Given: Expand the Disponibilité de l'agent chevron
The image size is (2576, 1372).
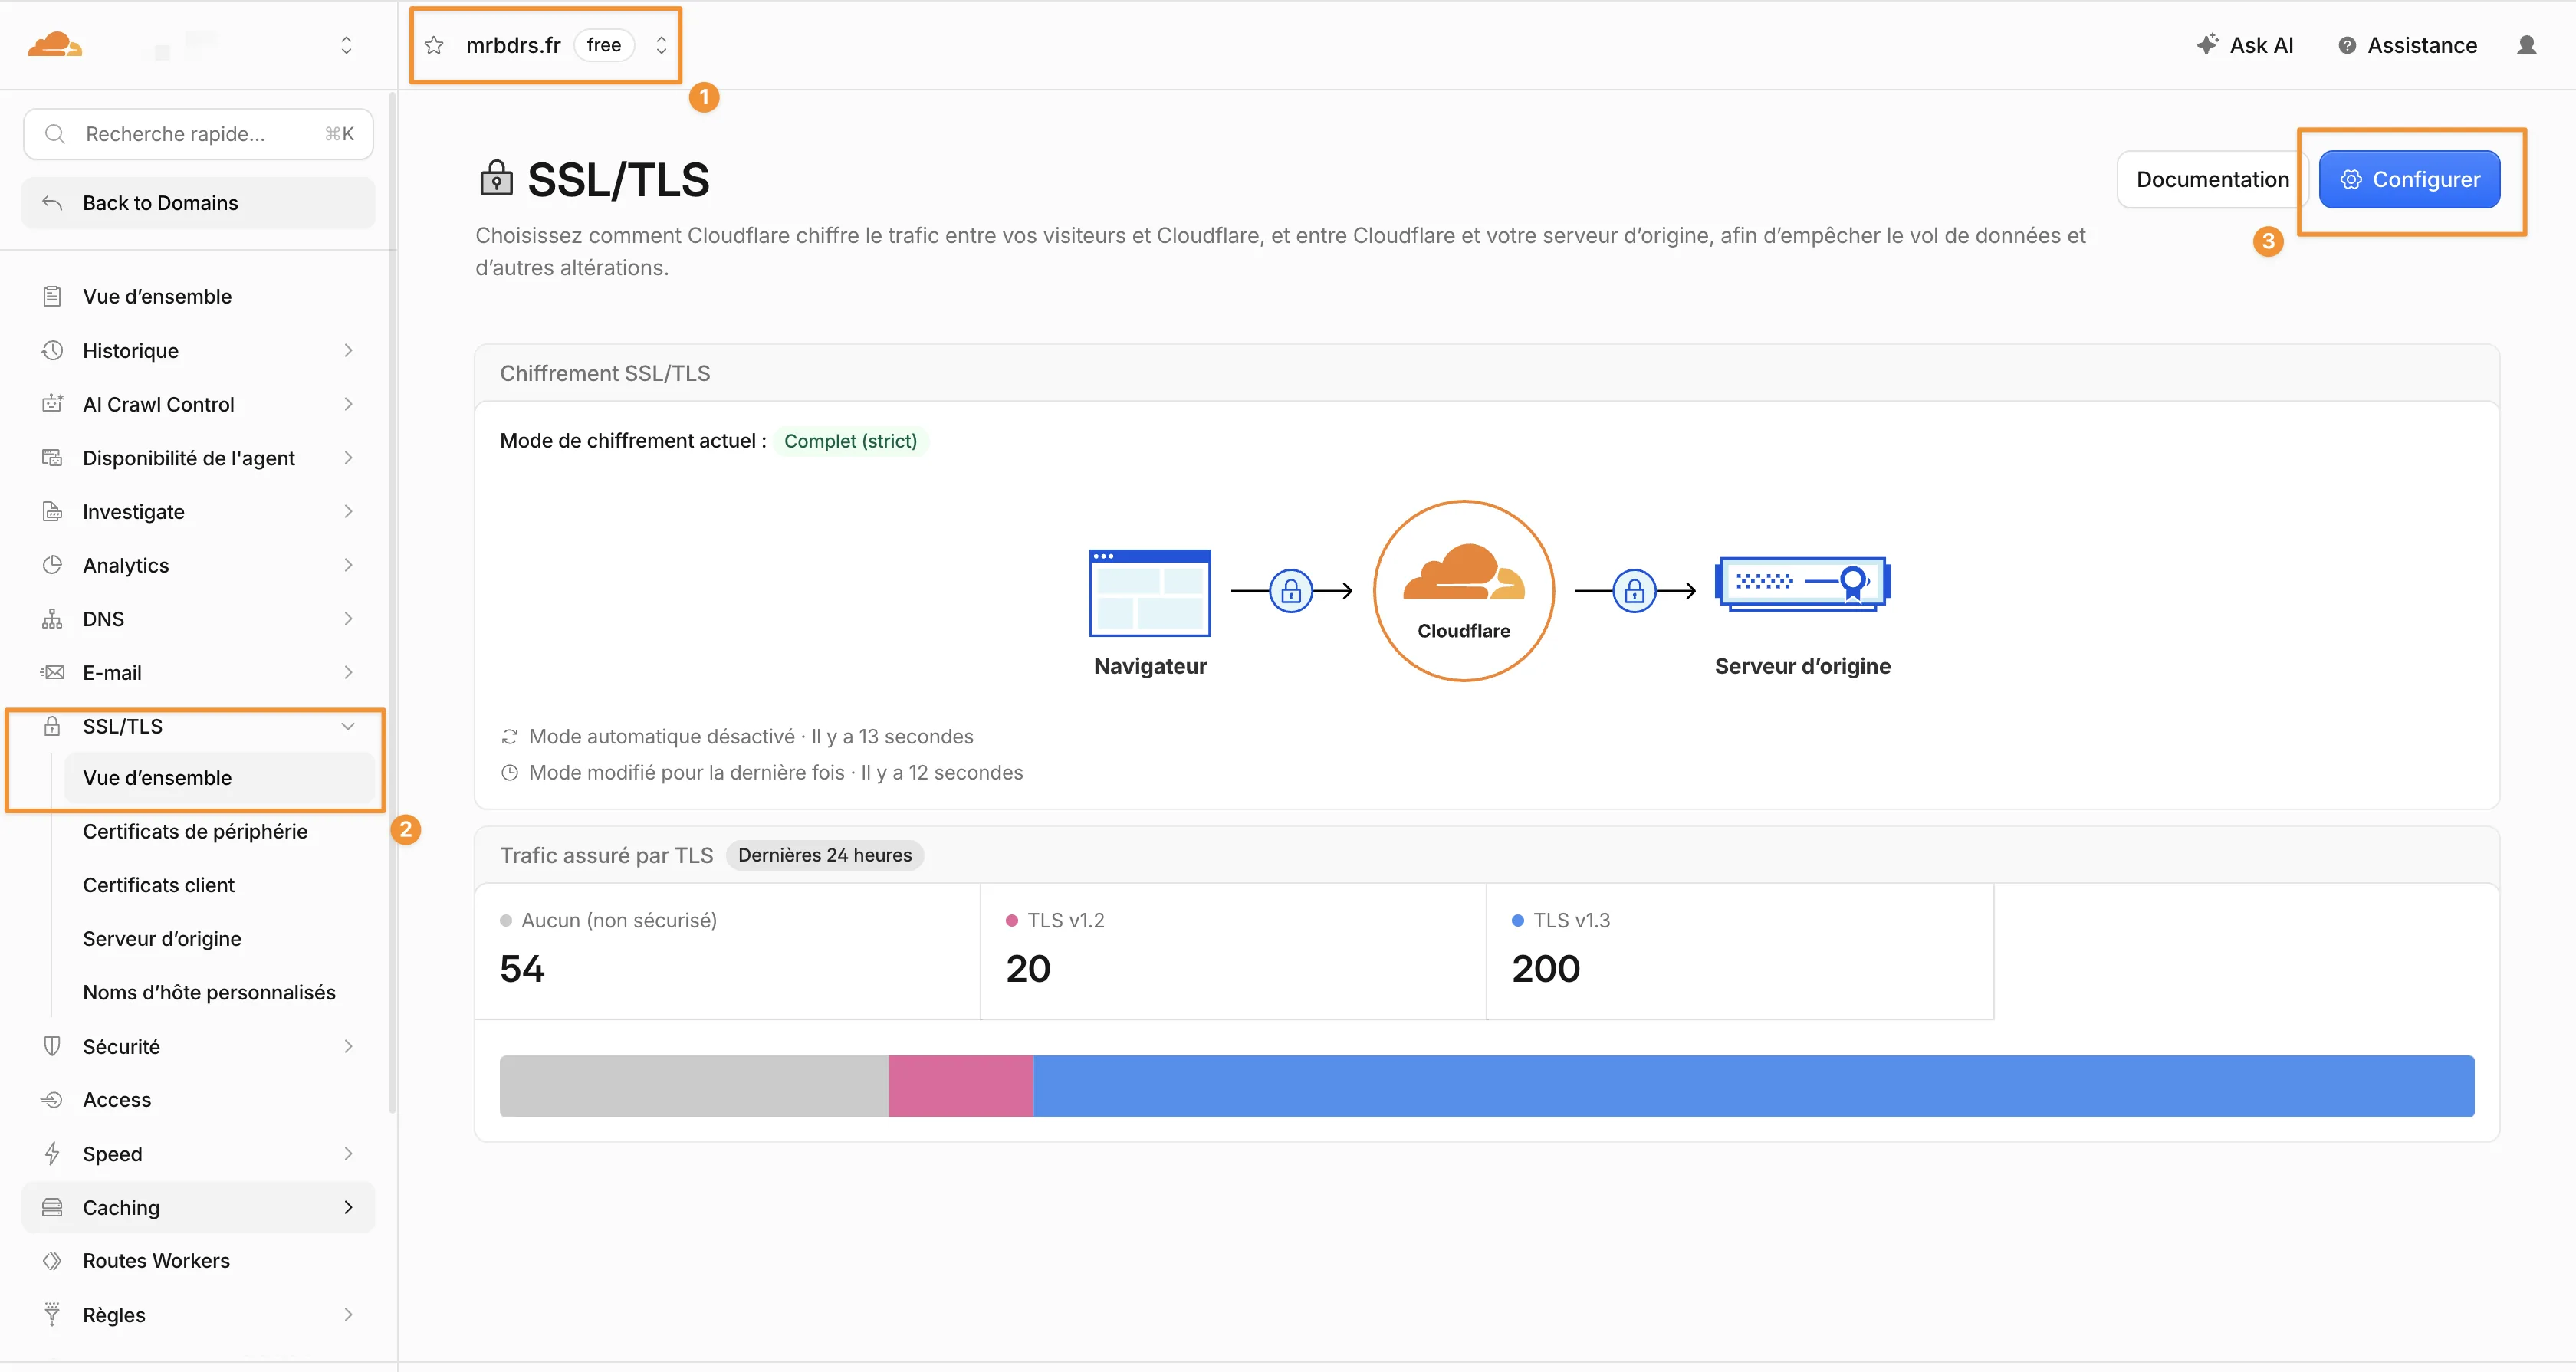Looking at the screenshot, I should tap(348, 458).
